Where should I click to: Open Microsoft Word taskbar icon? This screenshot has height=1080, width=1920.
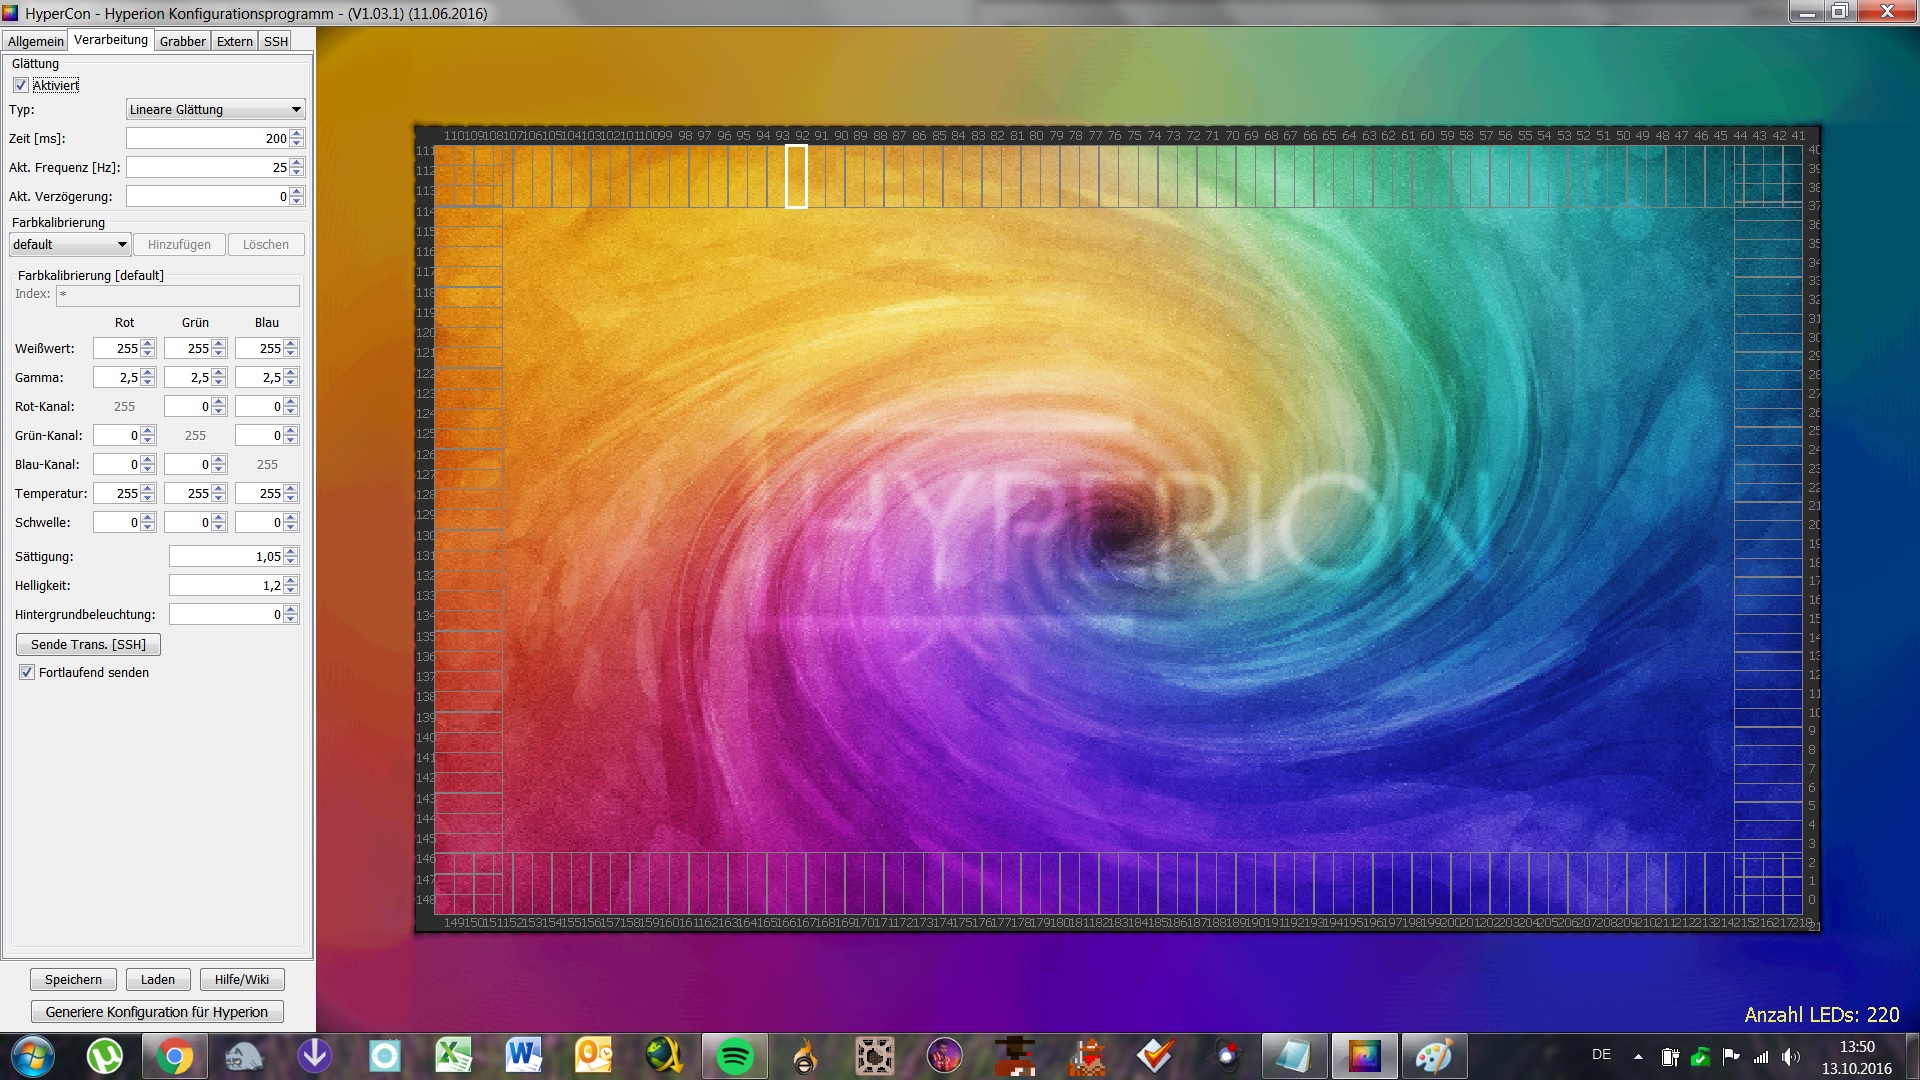coord(524,1056)
